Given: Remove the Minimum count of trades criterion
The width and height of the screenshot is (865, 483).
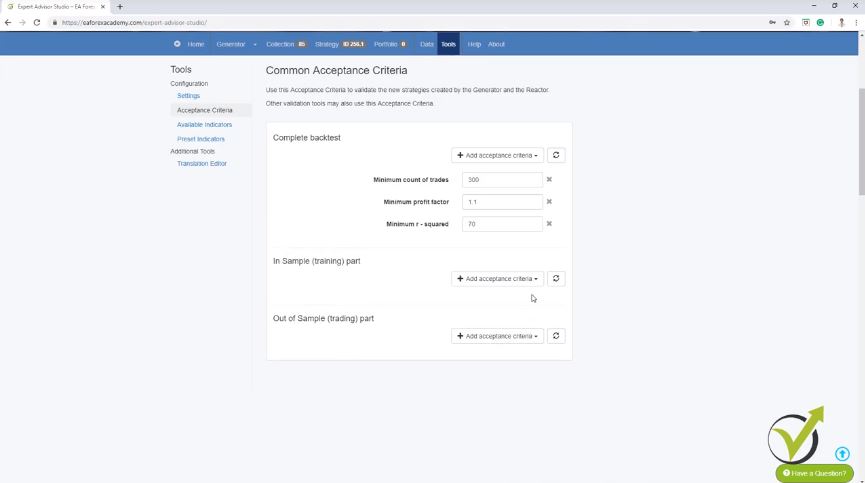Looking at the screenshot, I should [x=549, y=180].
